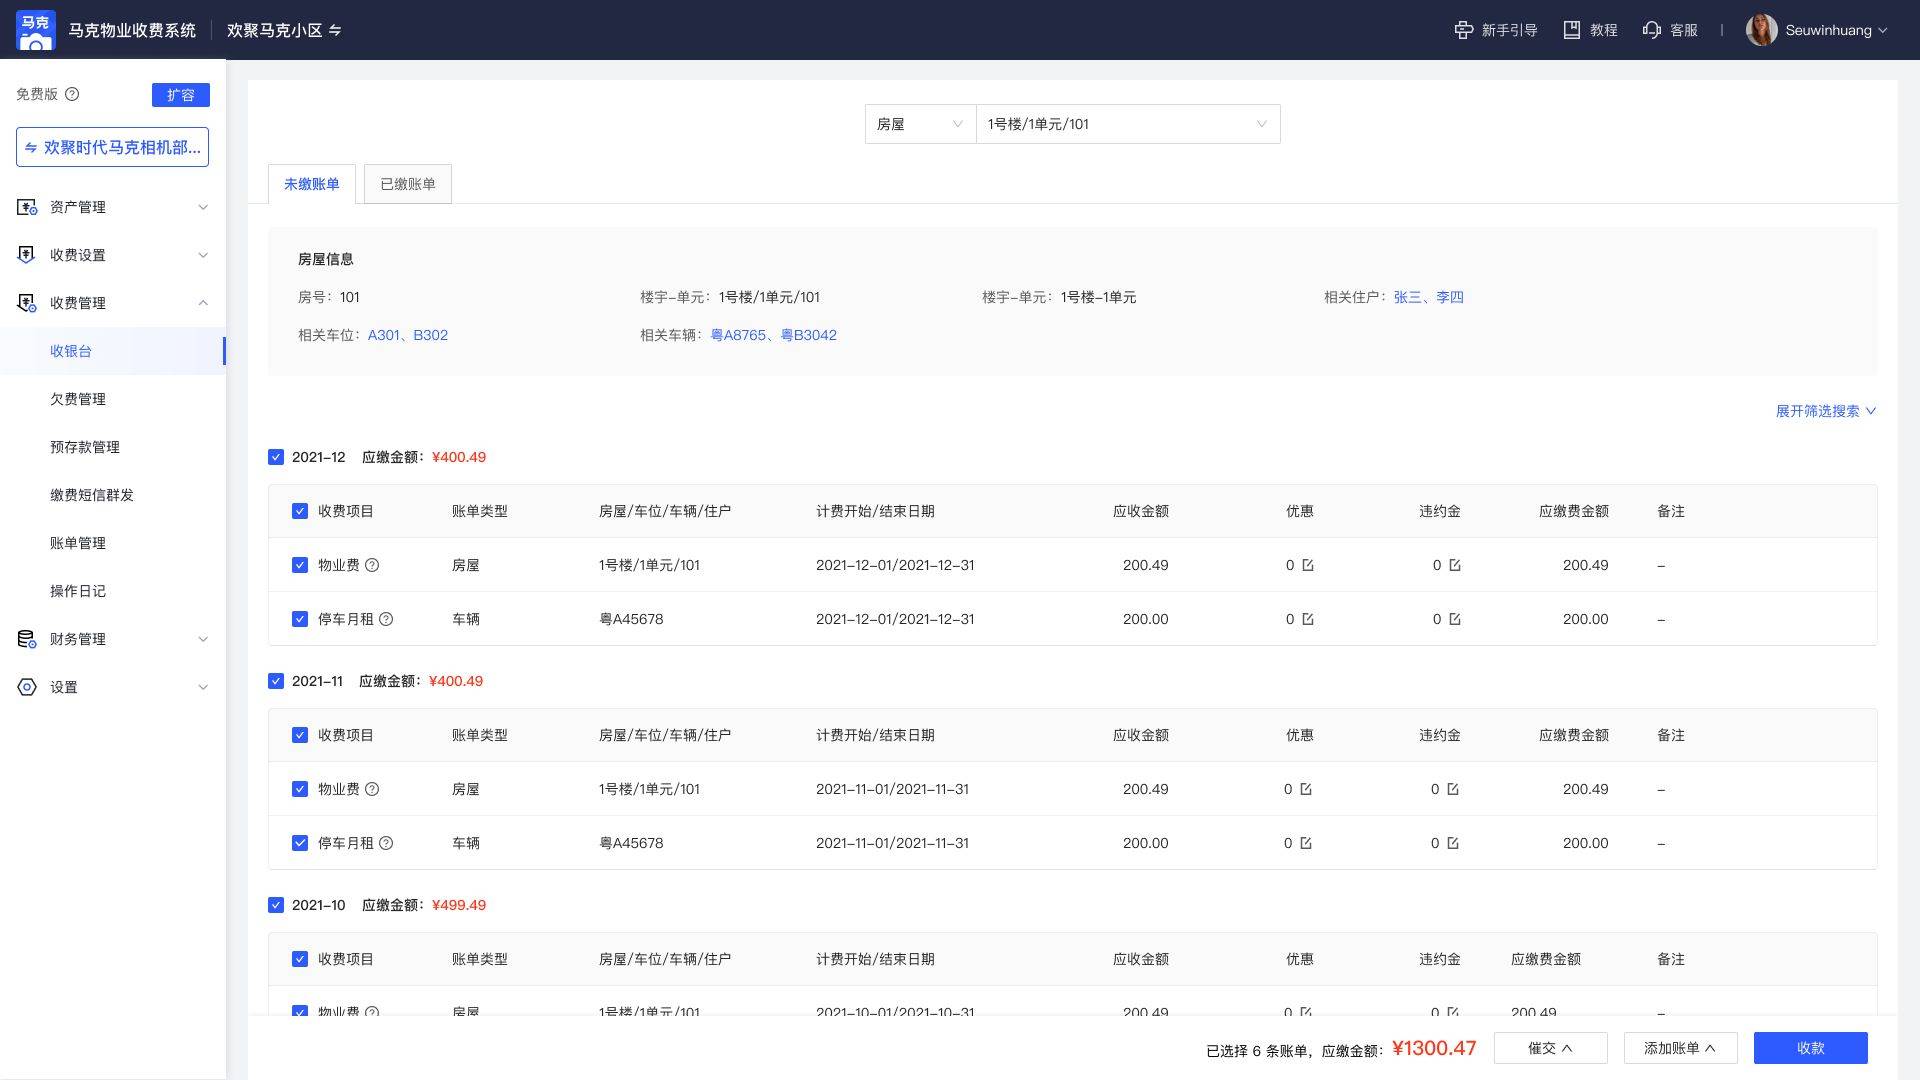Click the 欢聚时代马克相机部 organization switcher
Viewport: 1920px width, 1080px height.
(112, 147)
